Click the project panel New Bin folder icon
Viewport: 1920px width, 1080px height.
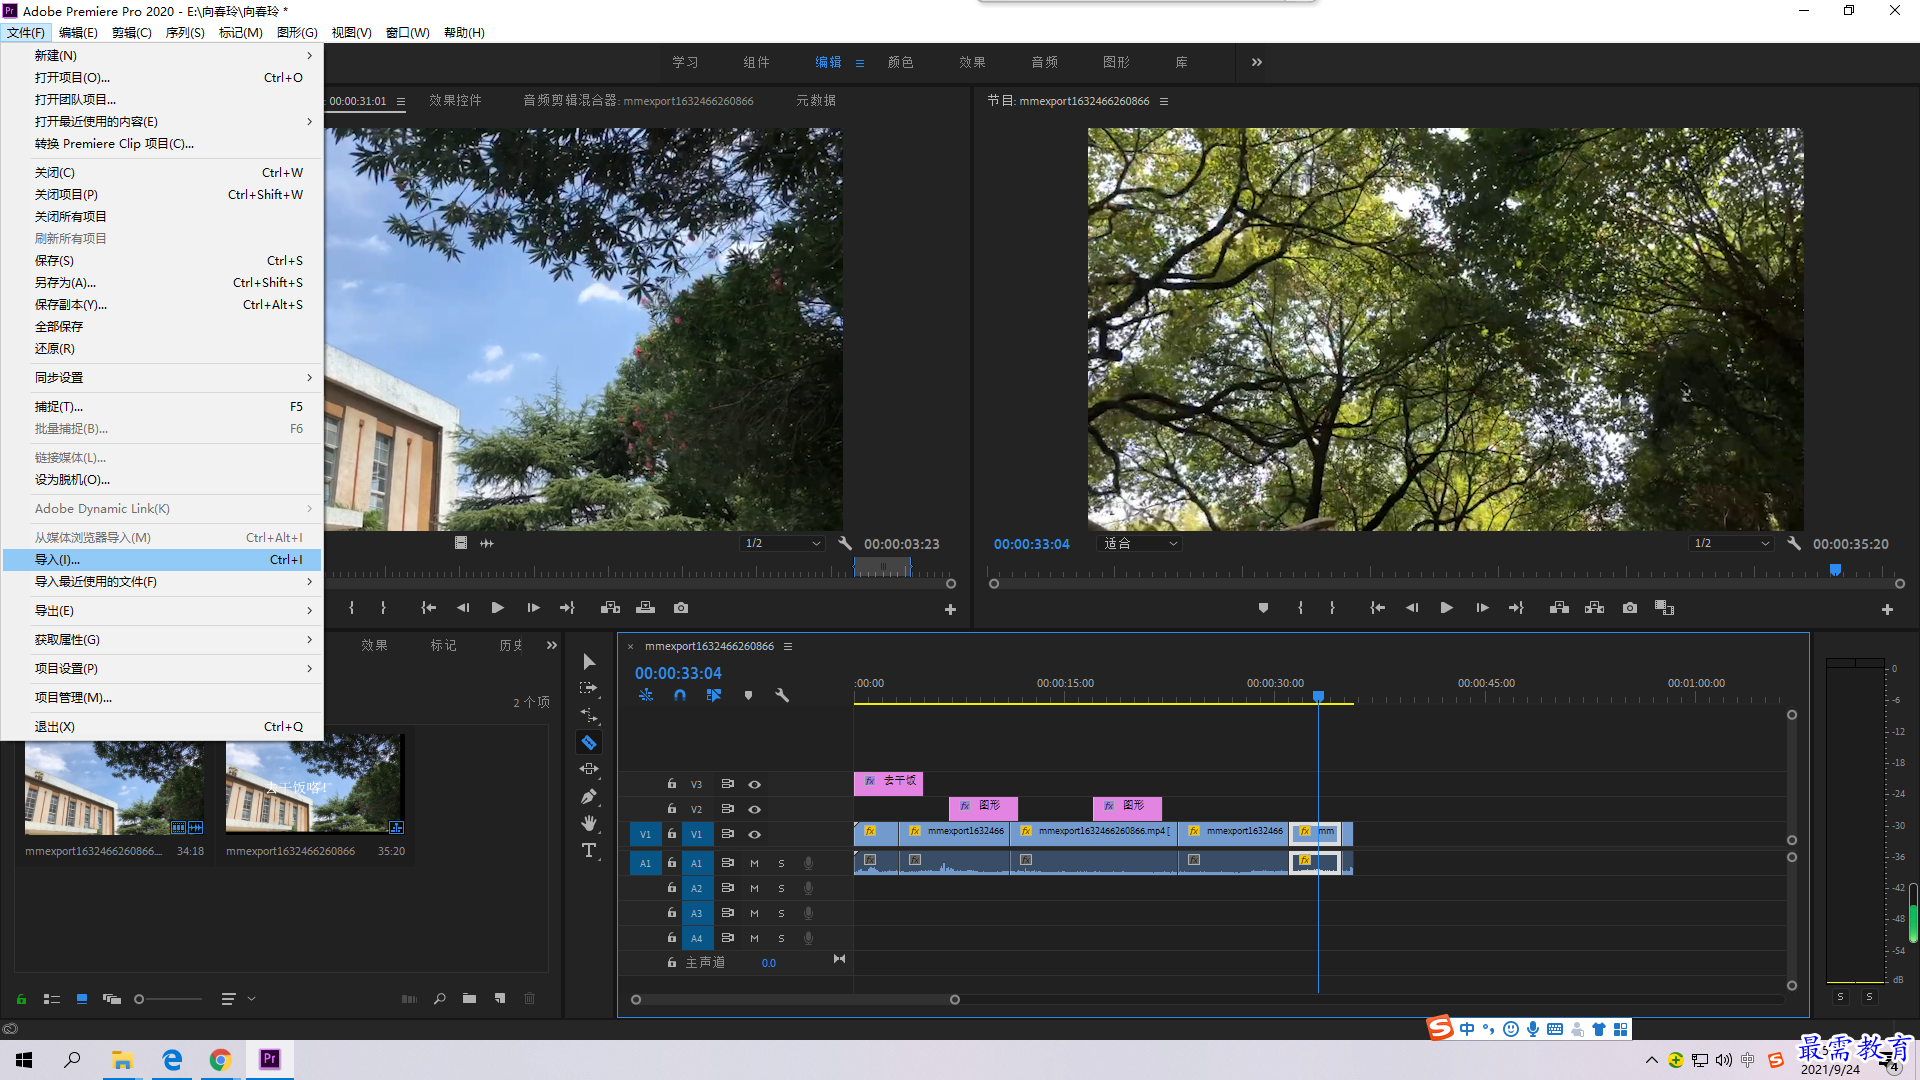click(469, 998)
